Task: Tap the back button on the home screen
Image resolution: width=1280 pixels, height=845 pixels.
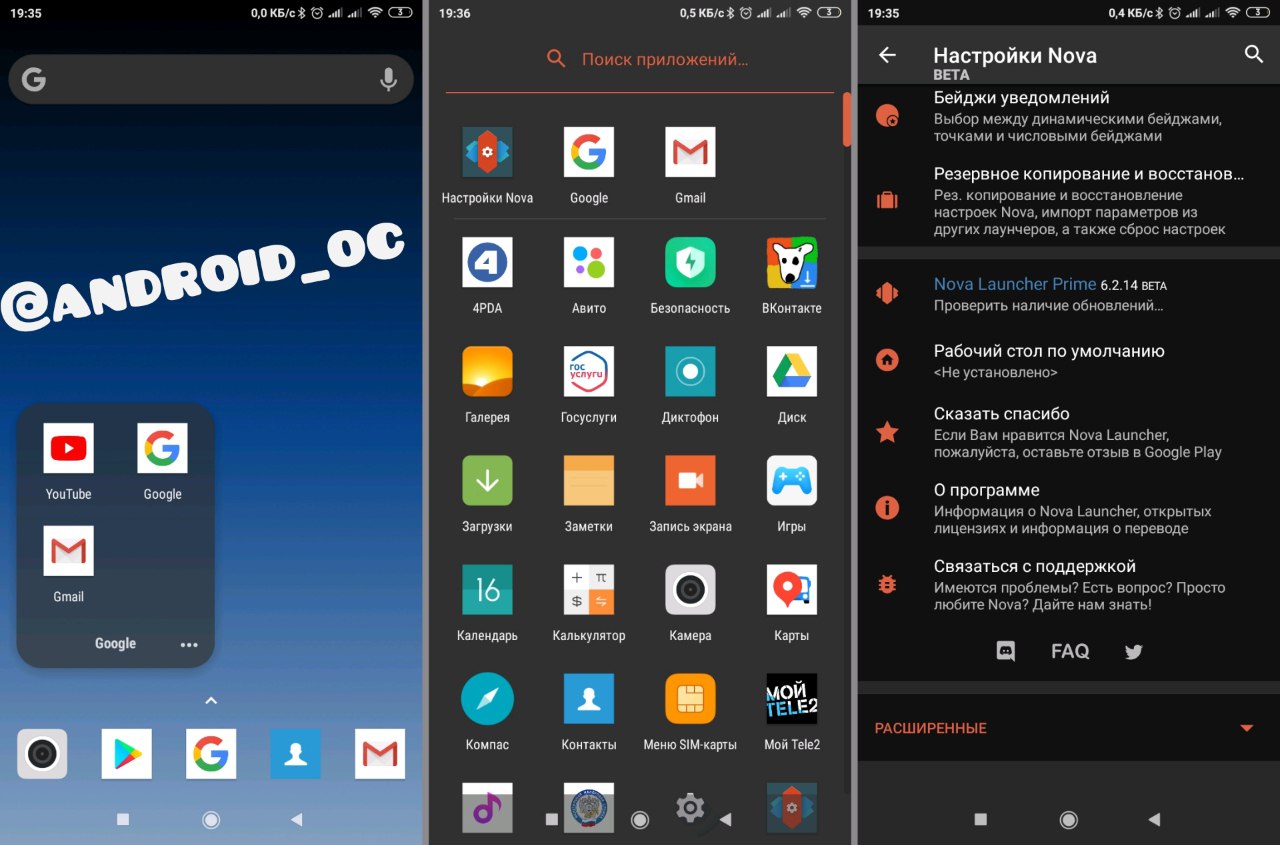Action: click(x=296, y=819)
